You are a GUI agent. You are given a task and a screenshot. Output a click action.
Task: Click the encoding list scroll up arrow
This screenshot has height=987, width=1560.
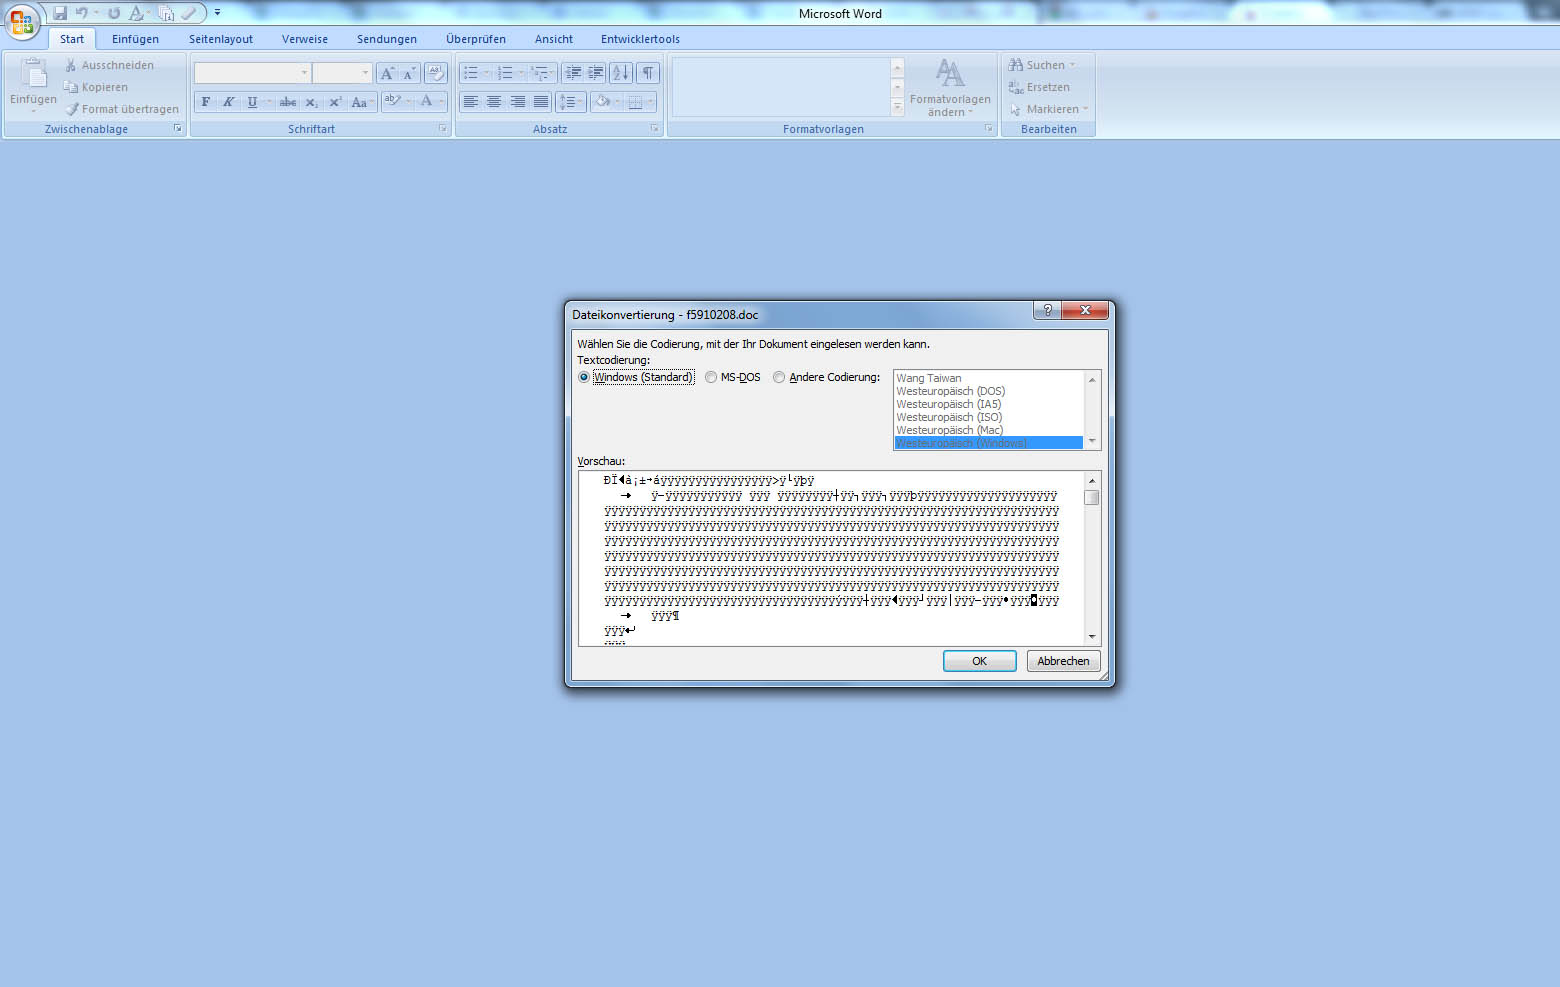1092,379
